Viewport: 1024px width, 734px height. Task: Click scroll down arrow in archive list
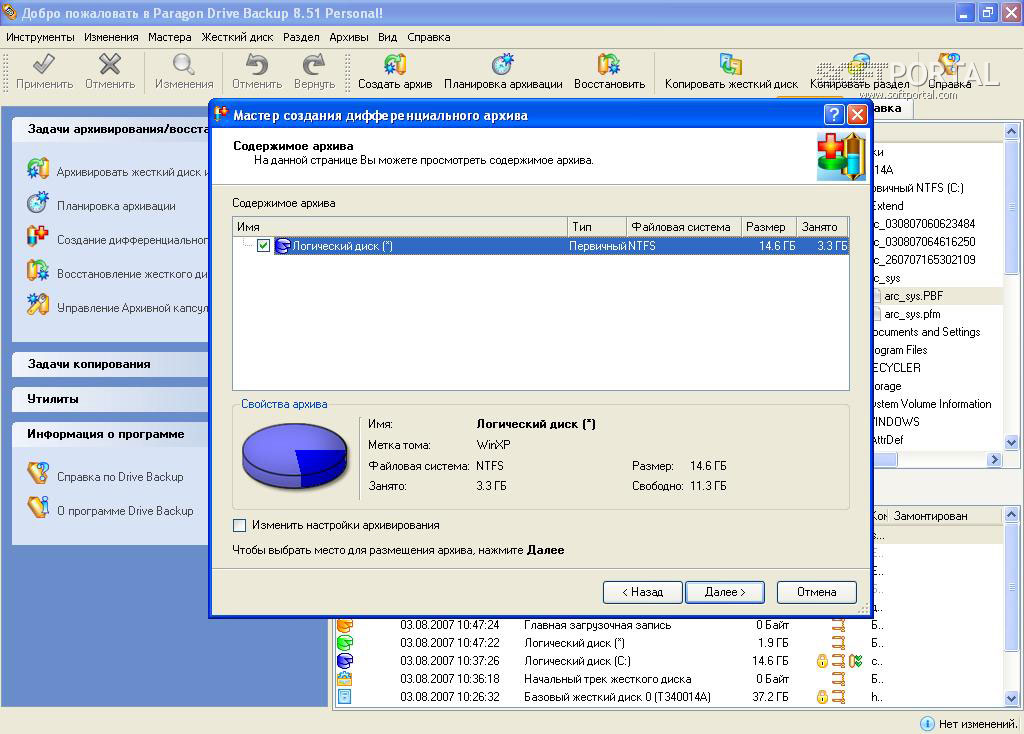click(1011, 698)
